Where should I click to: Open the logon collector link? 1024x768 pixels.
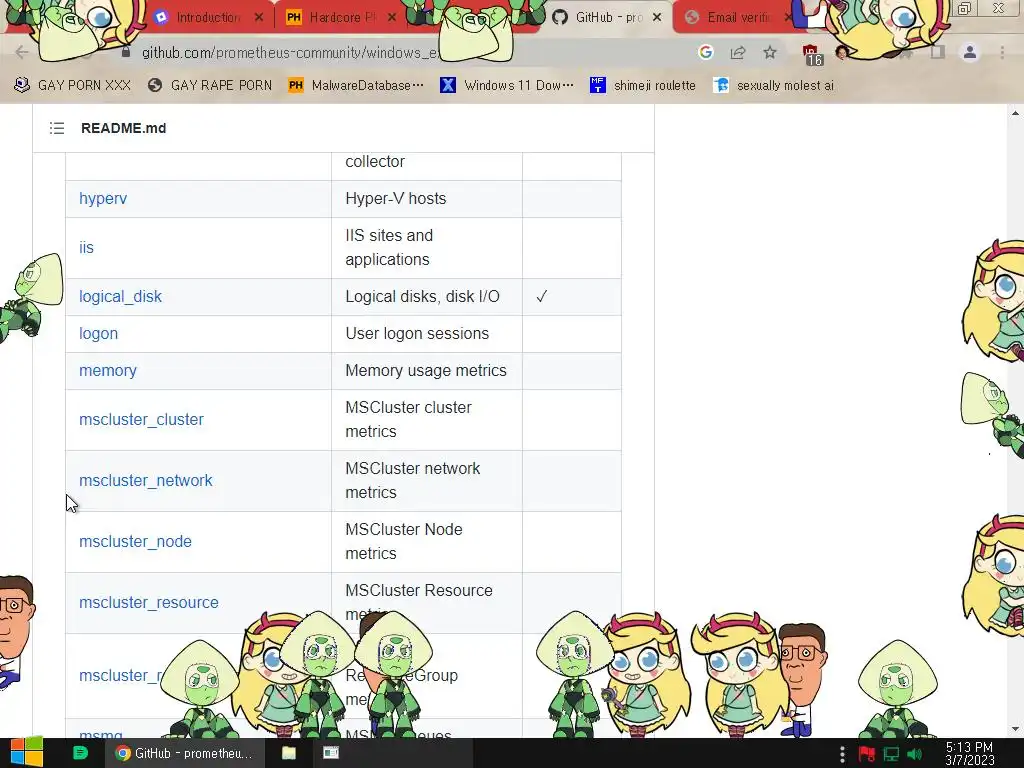pyautogui.click(x=99, y=334)
